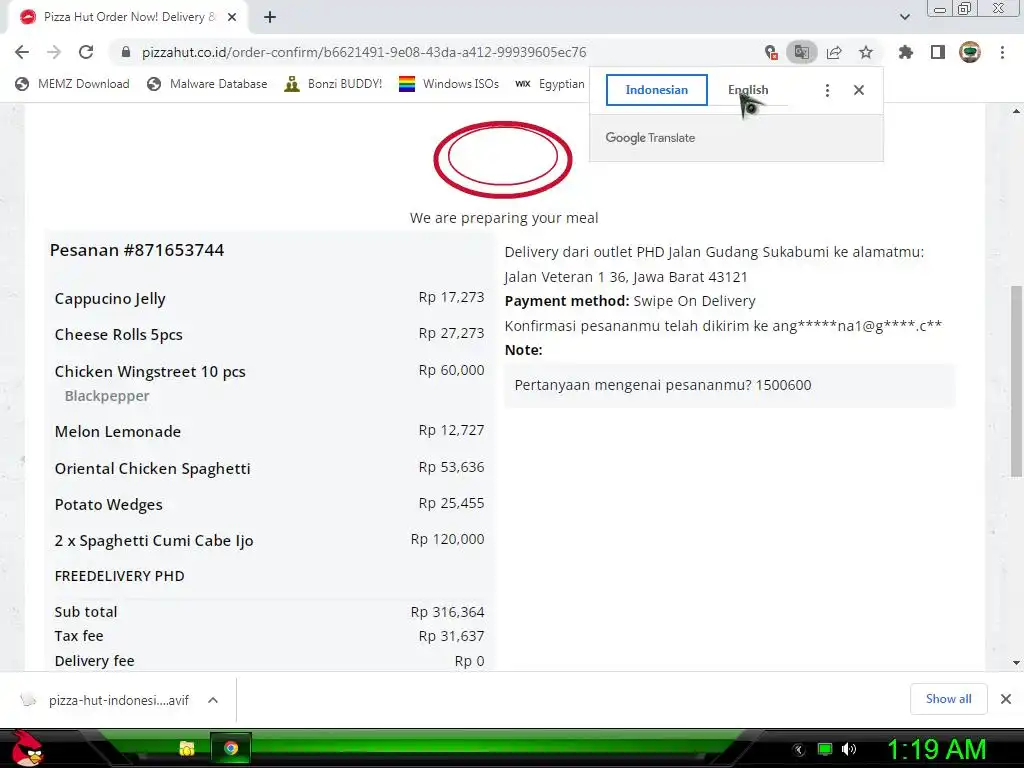
Task: Click the share this page icon
Action: (834, 52)
